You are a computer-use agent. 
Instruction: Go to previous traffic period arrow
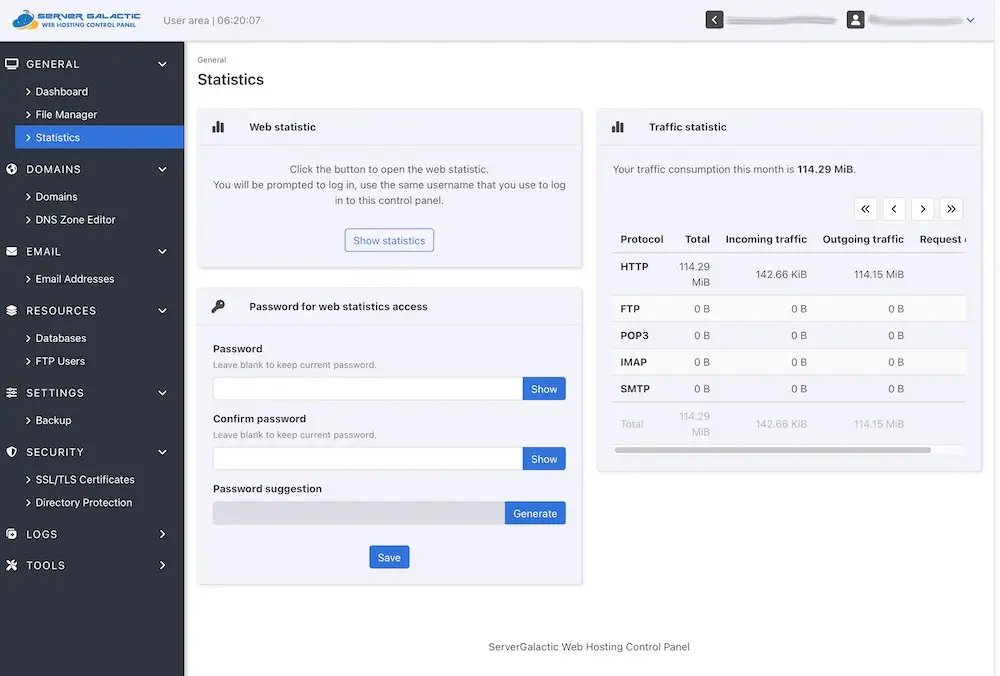tap(894, 209)
